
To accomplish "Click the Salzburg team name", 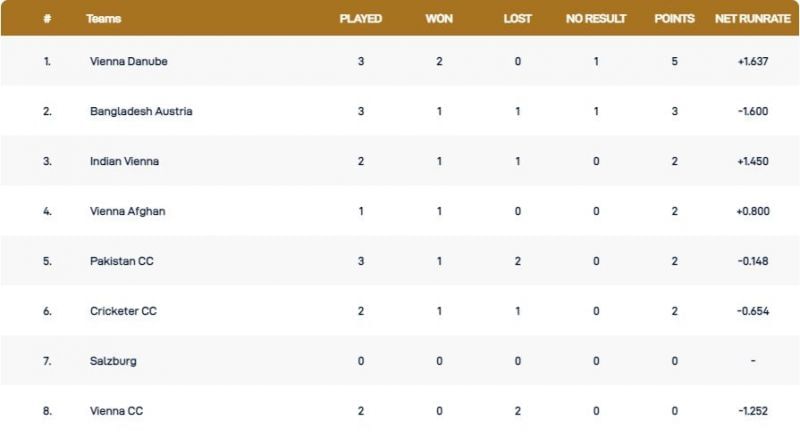I will pyautogui.click(x=111, y=361).
